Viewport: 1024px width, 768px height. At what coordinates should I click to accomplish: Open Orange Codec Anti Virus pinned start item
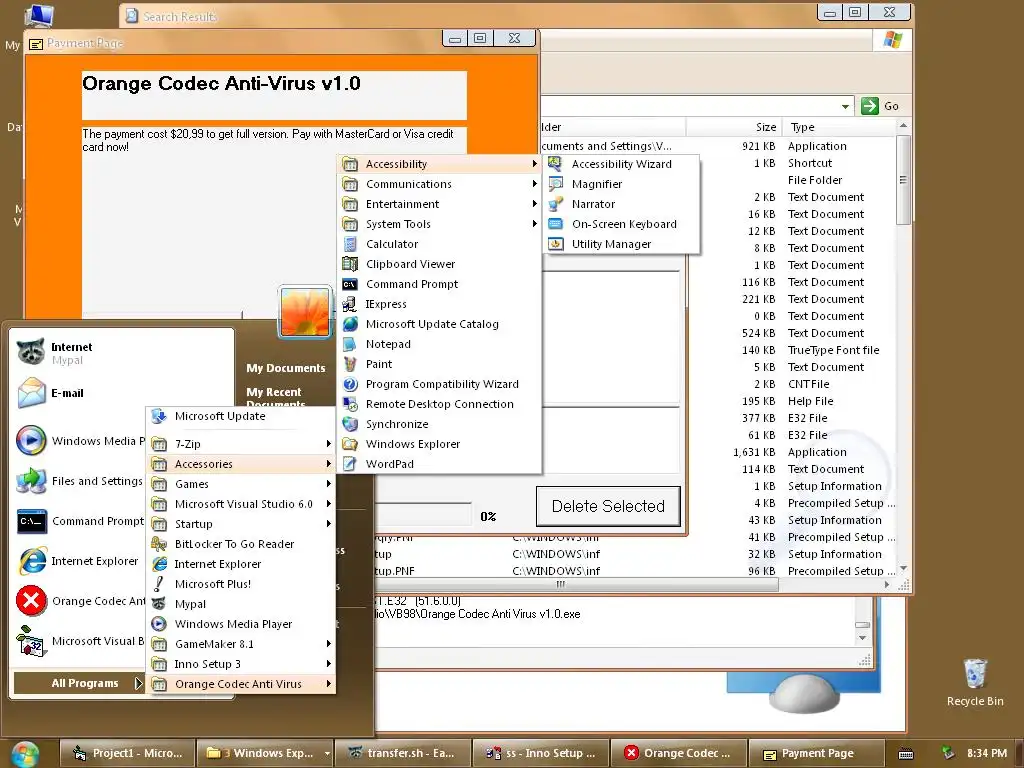79,601
